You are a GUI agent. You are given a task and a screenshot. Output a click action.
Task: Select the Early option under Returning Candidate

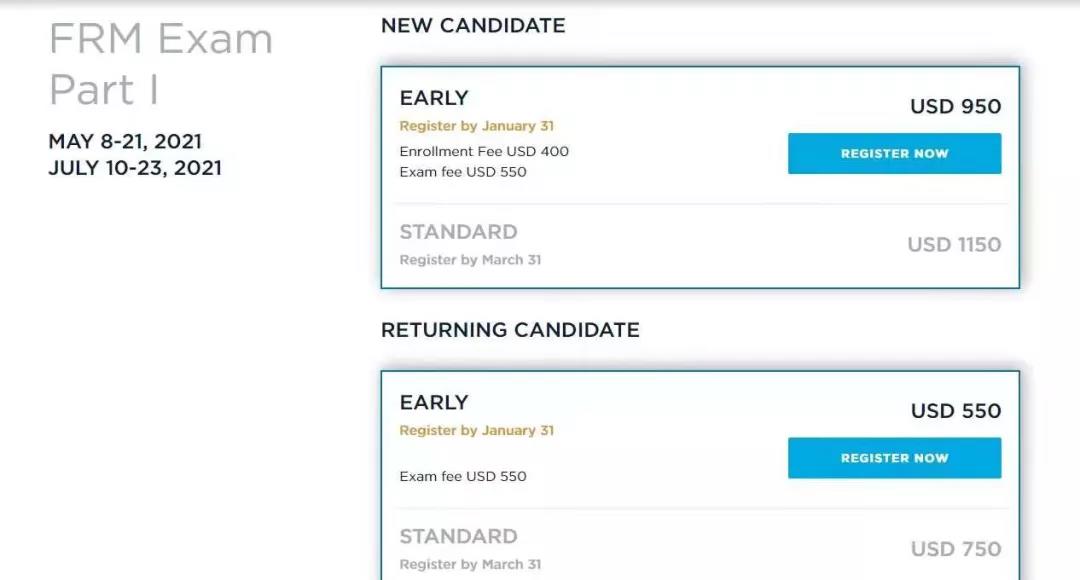434,402
